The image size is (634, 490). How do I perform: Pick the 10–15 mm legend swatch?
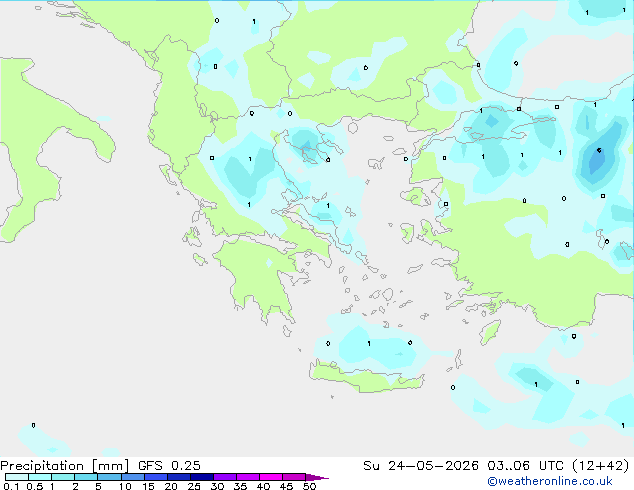tap(132, 477)
